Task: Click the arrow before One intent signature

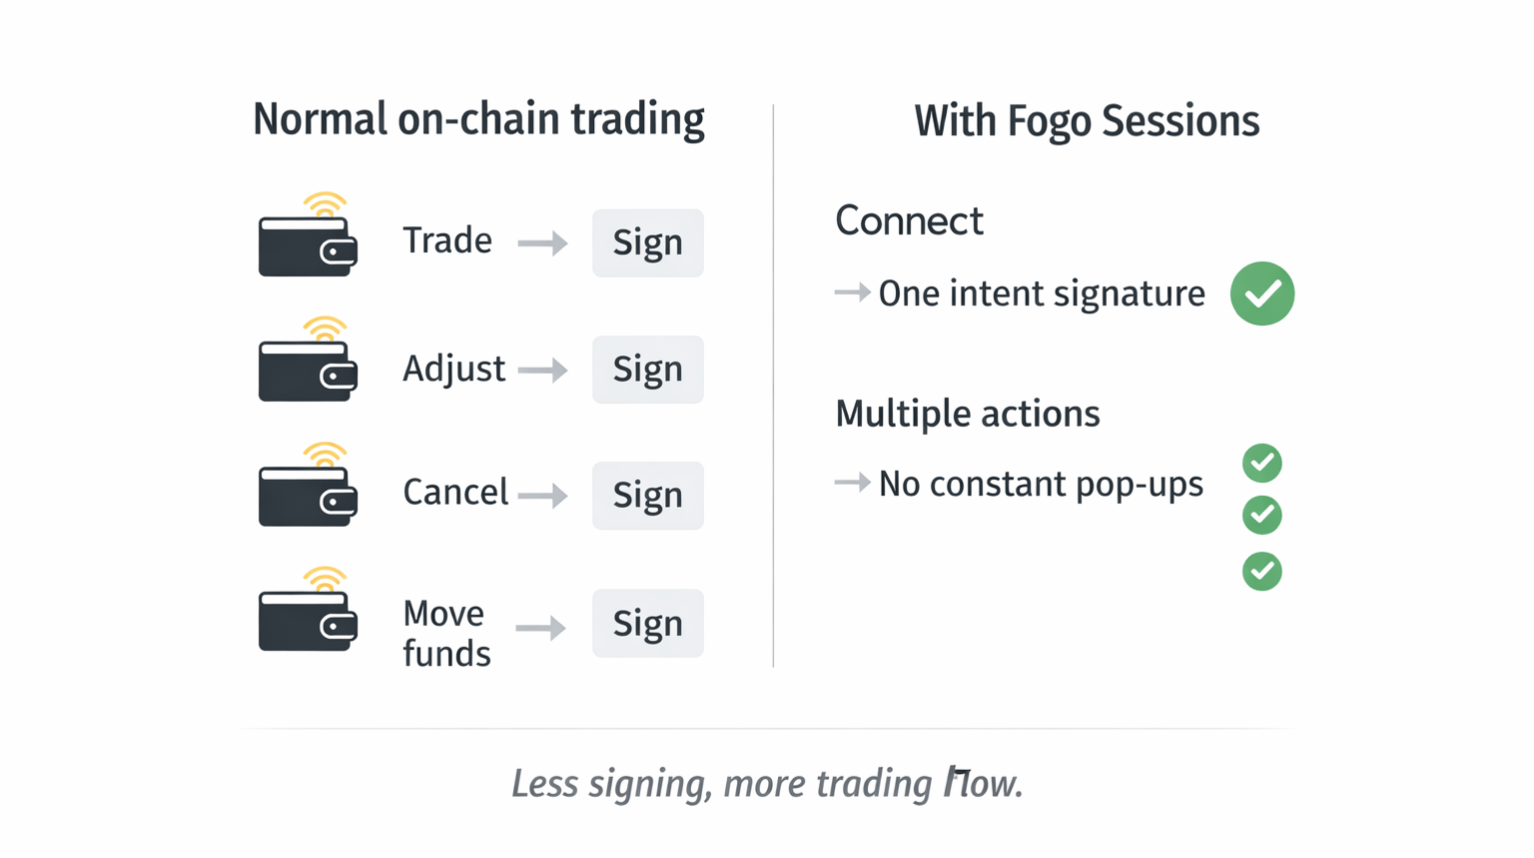Action: click(x=852, y=293)
